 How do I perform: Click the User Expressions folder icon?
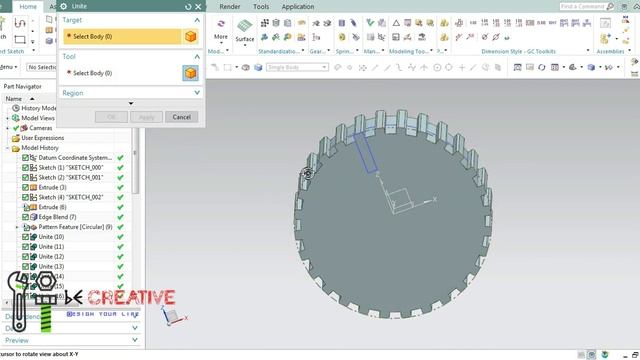pos(16,138)
